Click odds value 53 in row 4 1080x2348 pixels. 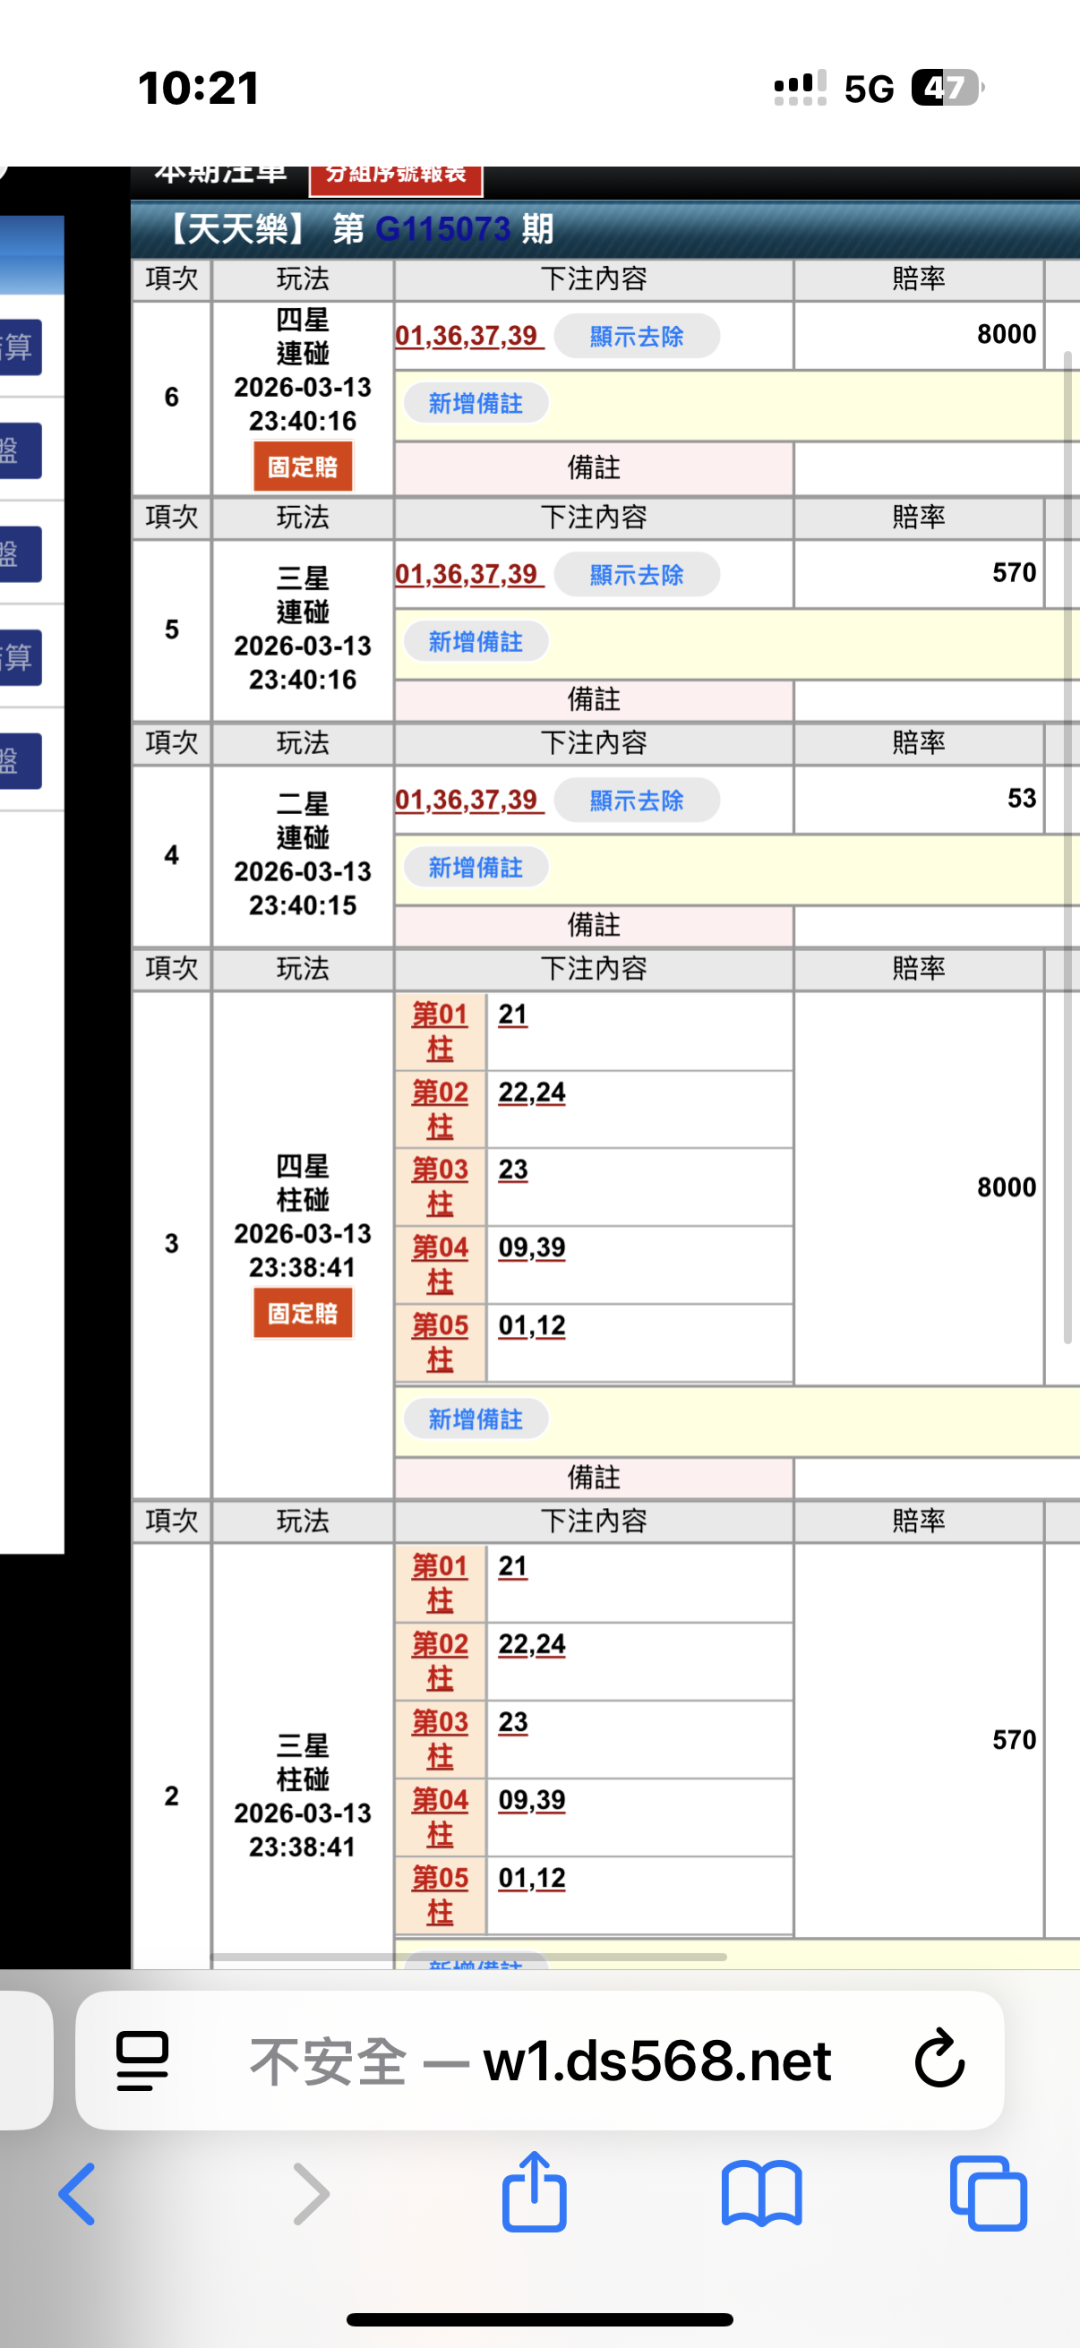point(1022,798)
